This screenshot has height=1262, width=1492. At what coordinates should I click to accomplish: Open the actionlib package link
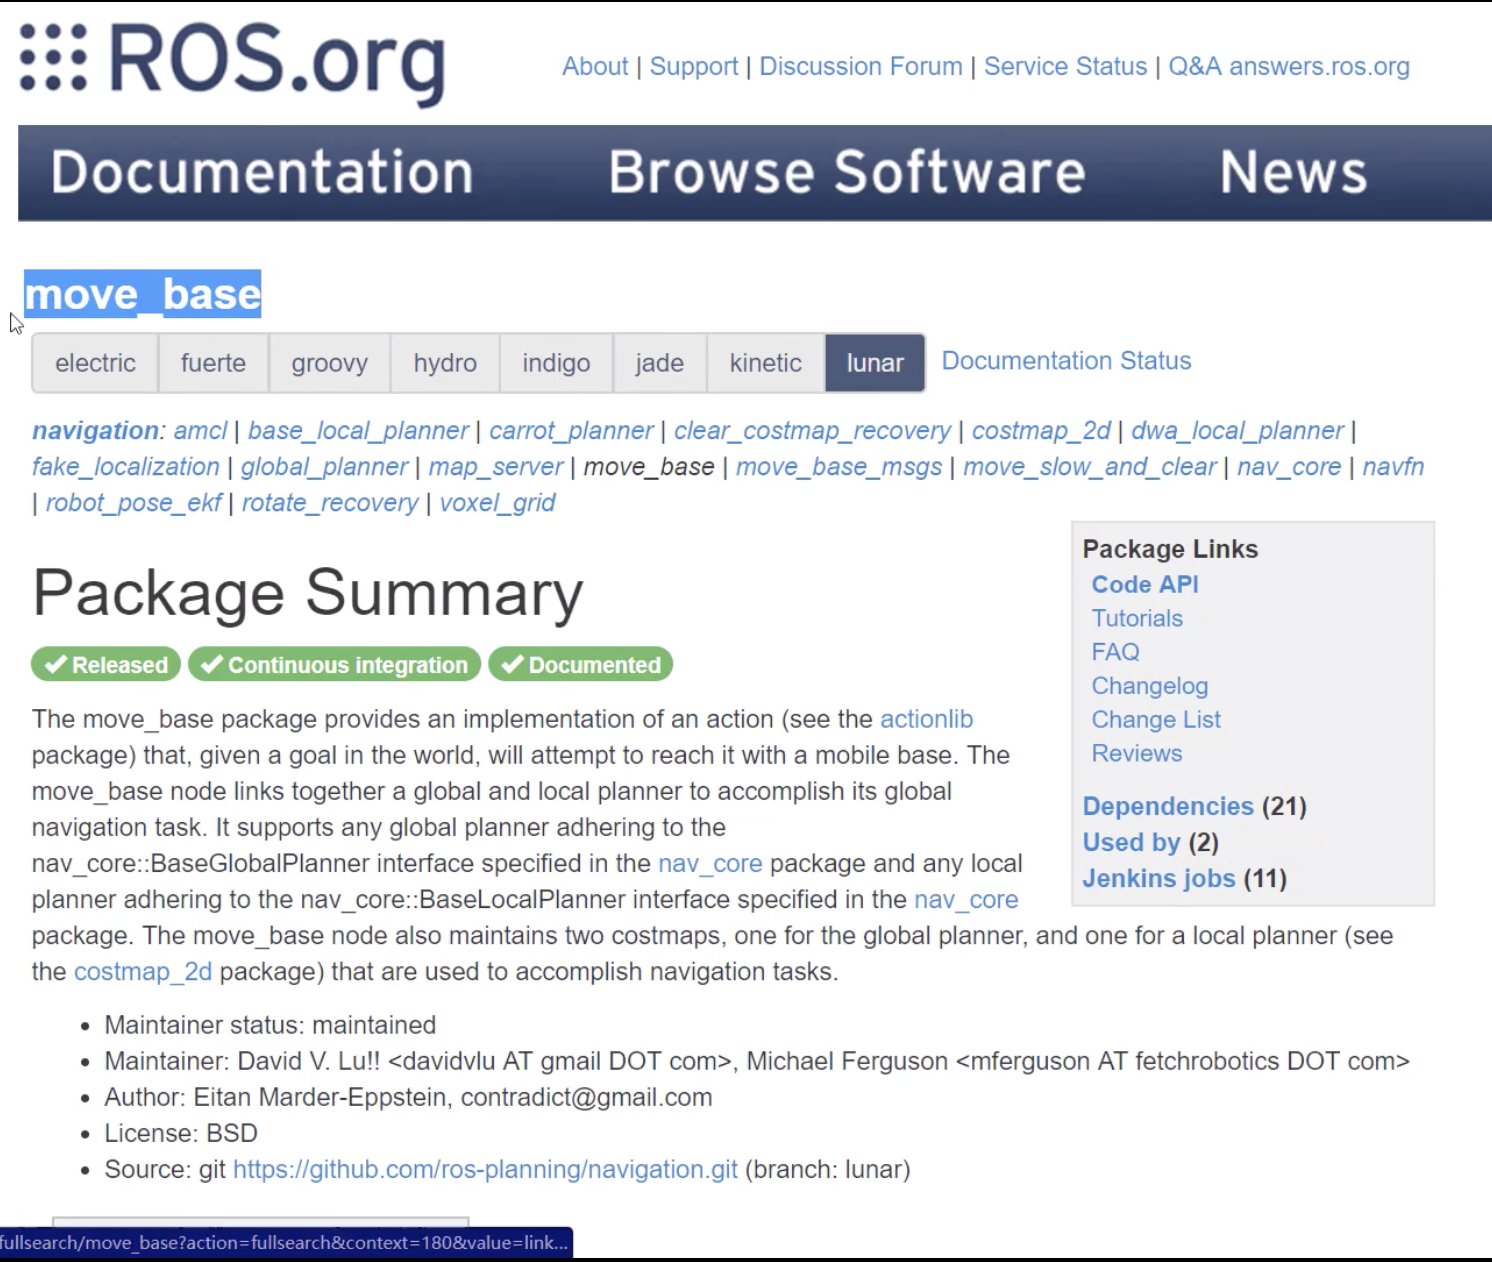[x=926, y=719]
